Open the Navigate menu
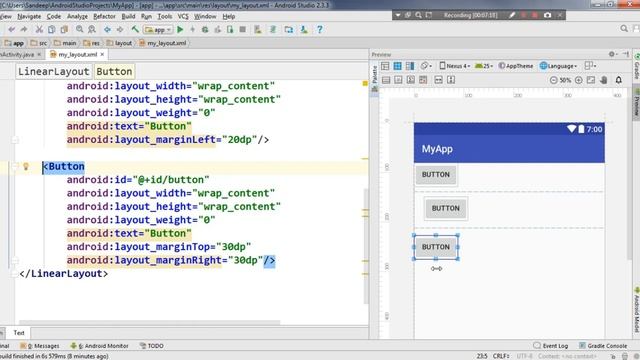Image resolution: width=640 pixels, height=360 pixels. [29, 16]
